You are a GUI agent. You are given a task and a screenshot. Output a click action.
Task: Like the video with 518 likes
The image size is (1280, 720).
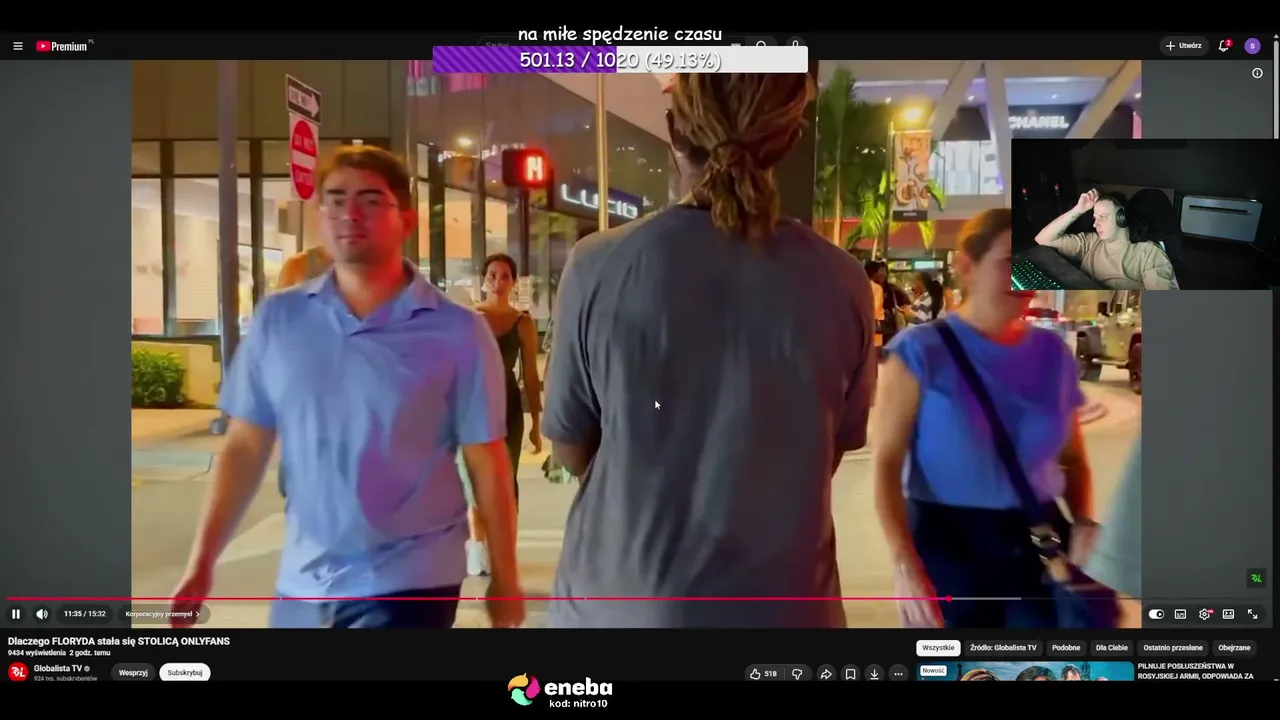[763, 674]
